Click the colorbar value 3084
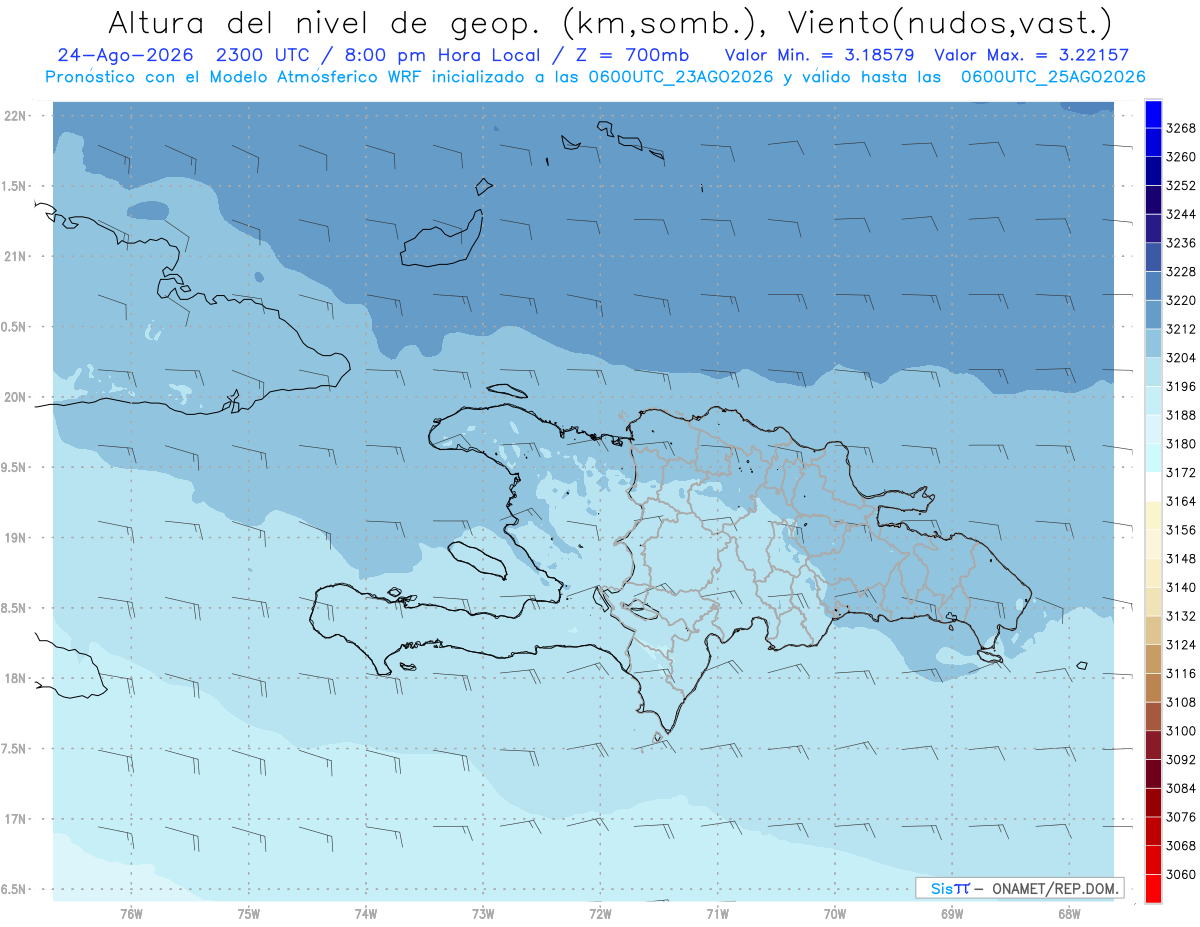This screenshot has width=1200, height=927. [x=1181, y=788]
